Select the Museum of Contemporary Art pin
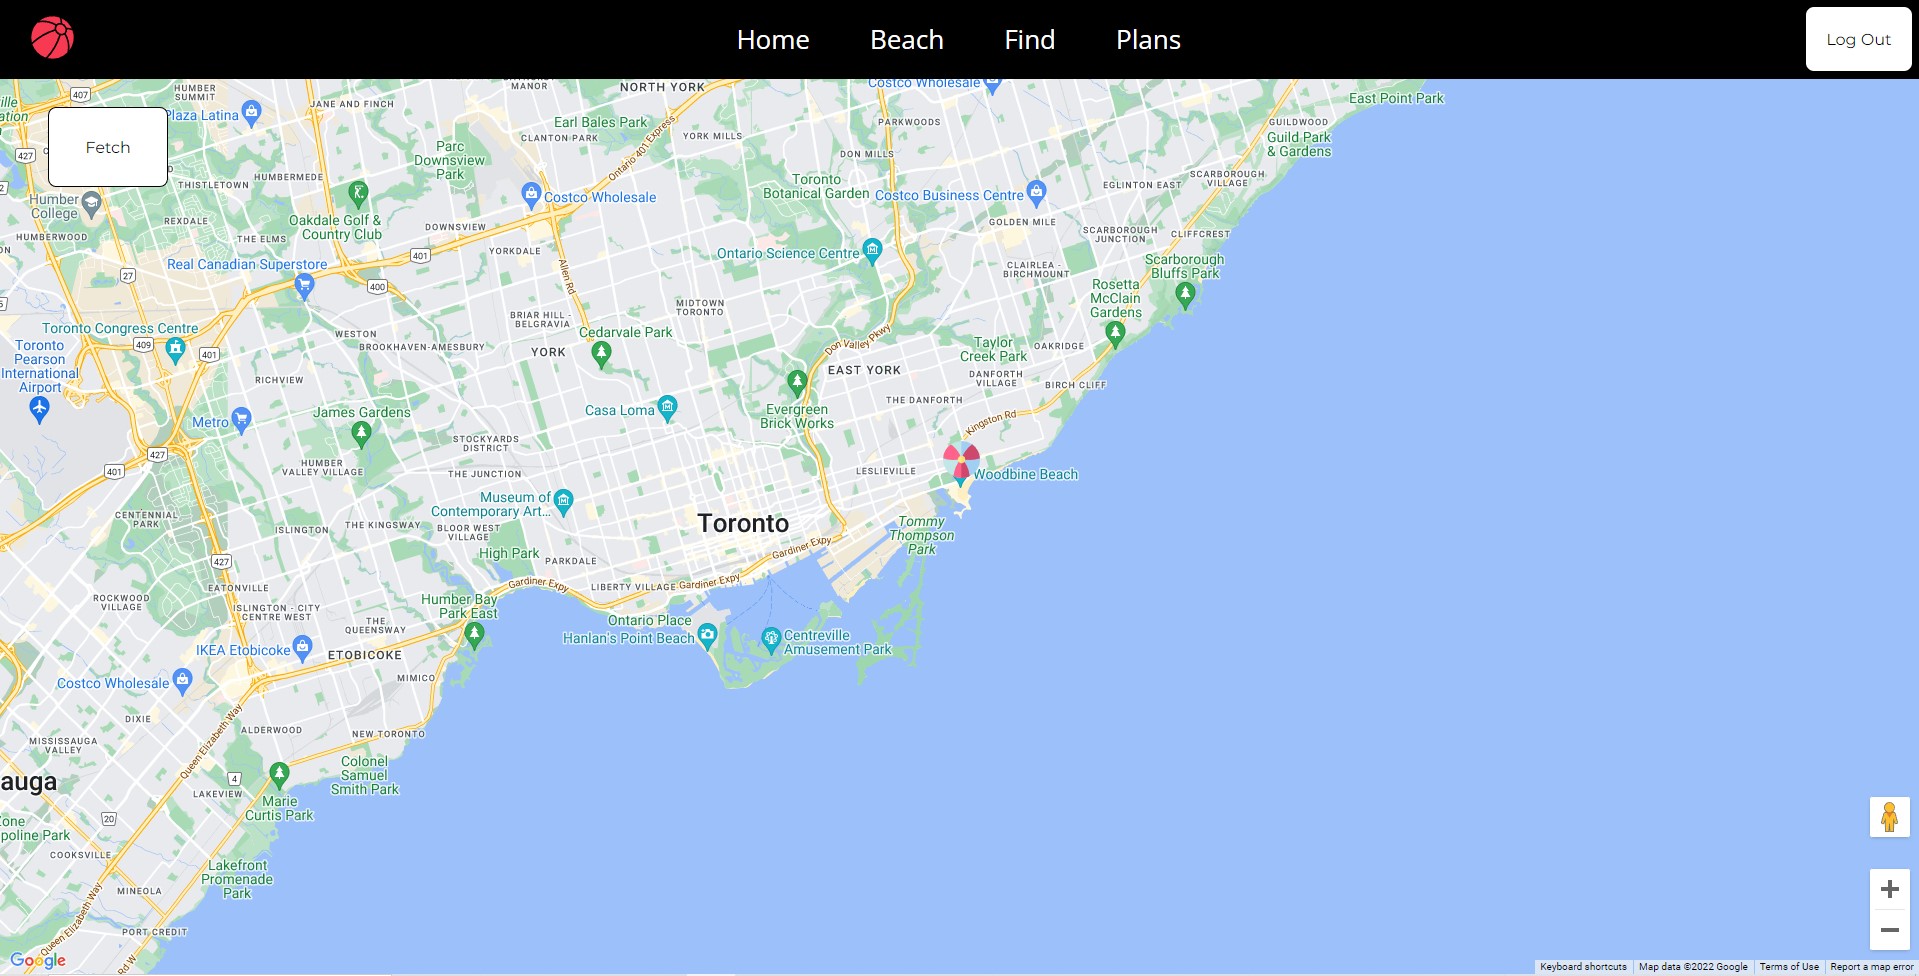 (x=563, y=500)
